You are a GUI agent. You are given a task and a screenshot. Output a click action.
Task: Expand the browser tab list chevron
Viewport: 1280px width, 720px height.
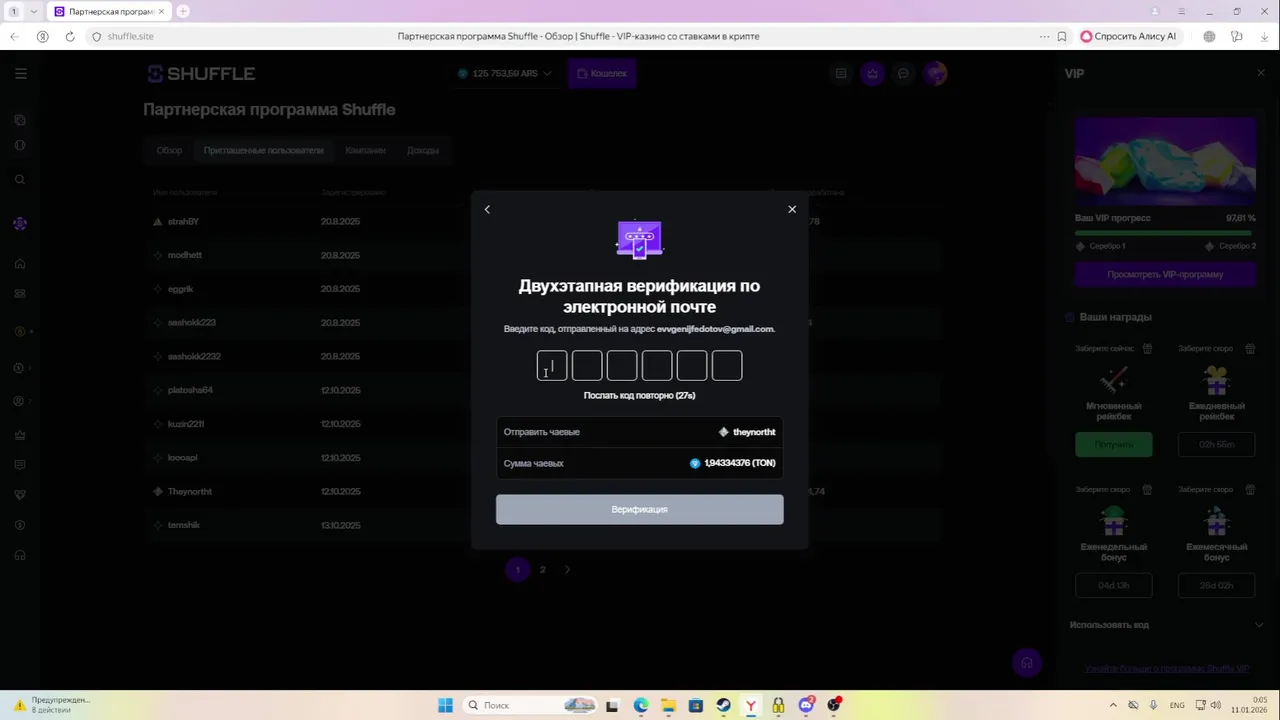pyautogui.click(x=34, y=11)
